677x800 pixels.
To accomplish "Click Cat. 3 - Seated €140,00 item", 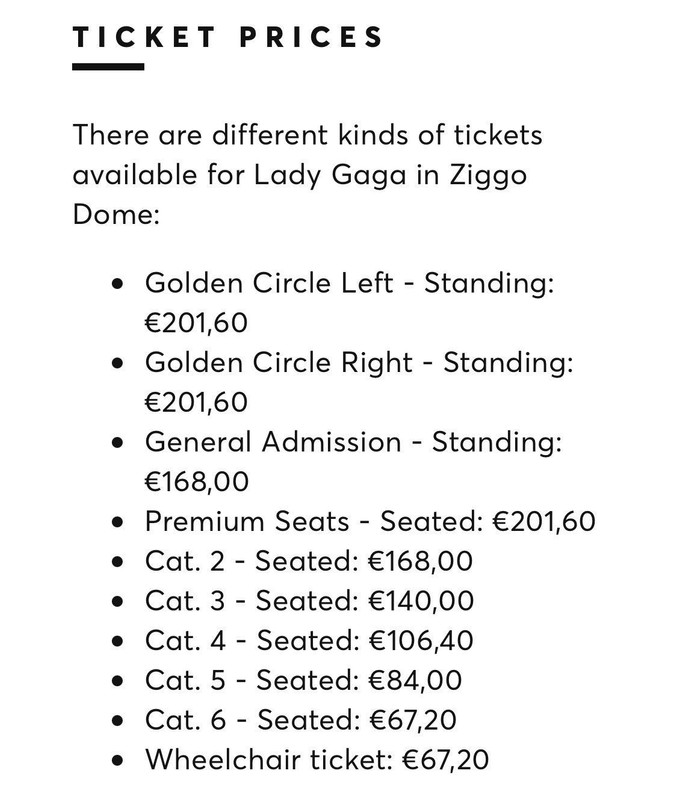I will (x=310, y=601).
